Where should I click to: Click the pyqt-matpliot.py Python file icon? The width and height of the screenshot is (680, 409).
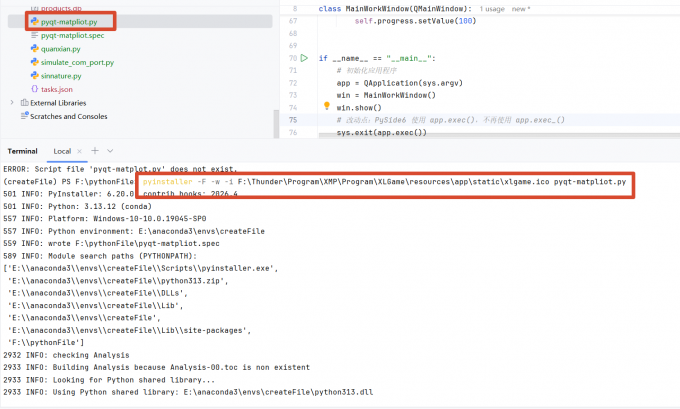[35, 21]
